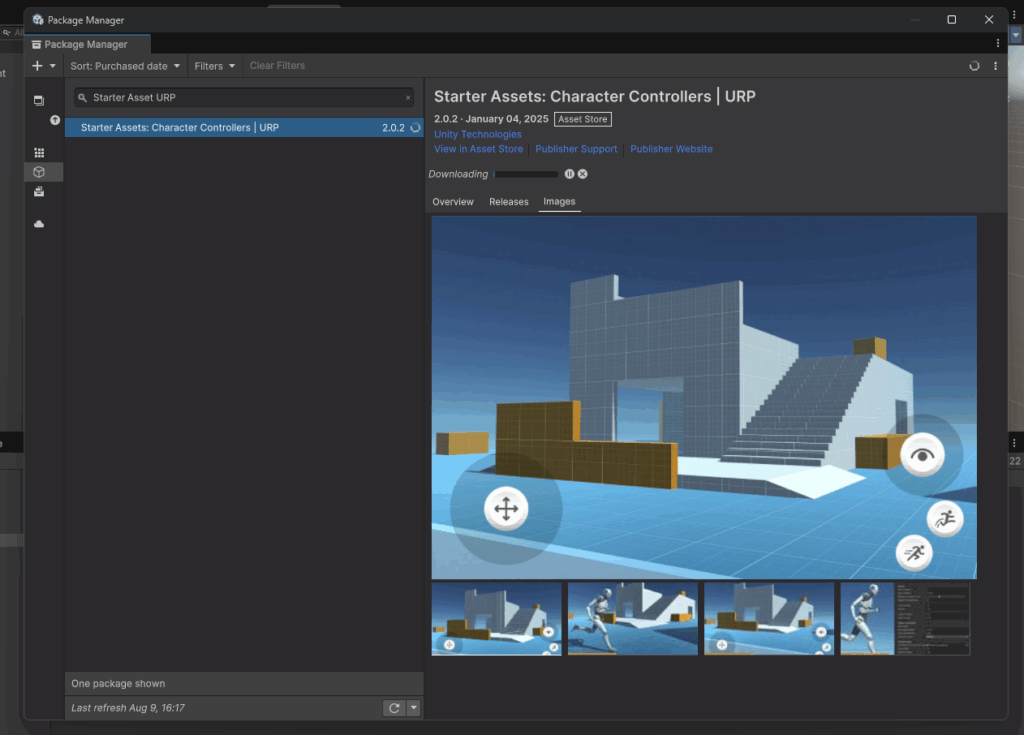This screenshot has height=735, width=1024.
Task: Click the top-right refresh spinner icon in toolbar
Action: pyautogui.click(x=974, y=66)
